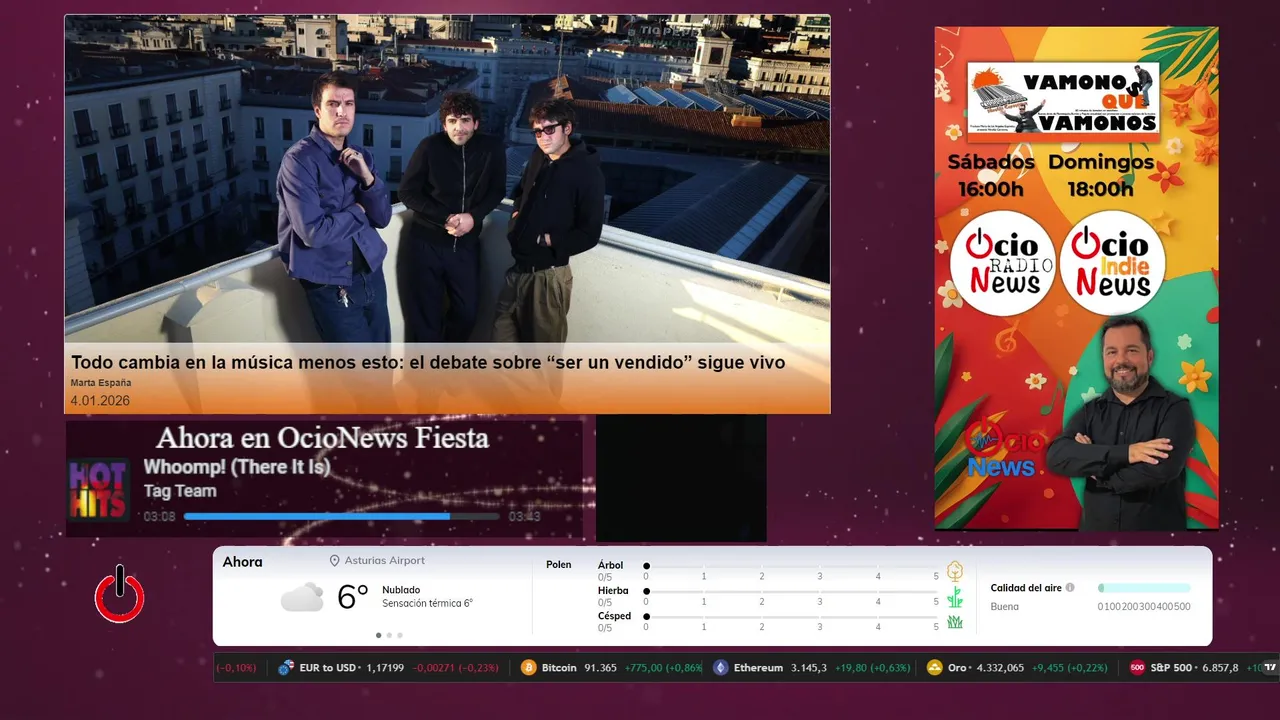Select the second weather carousel dot
This screenshot has width=1280, height=720.
pos(389,635)
